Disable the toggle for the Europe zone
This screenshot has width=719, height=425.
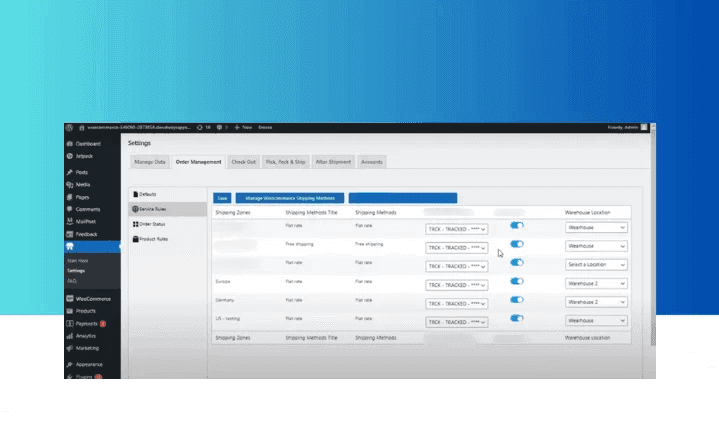pyautogui.click(x=517, y=282)
